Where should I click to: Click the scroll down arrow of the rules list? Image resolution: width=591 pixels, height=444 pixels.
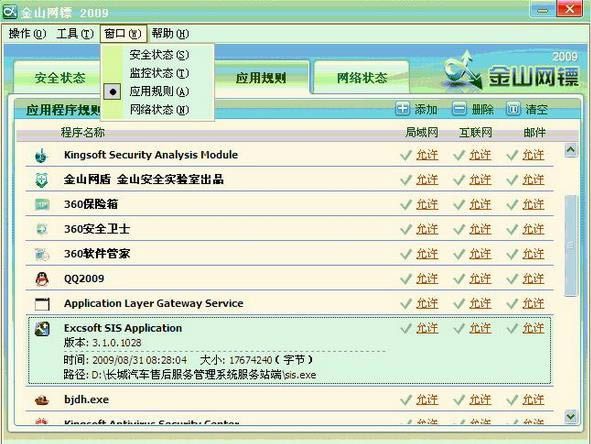pyautogui.click(x=571, y=416)
